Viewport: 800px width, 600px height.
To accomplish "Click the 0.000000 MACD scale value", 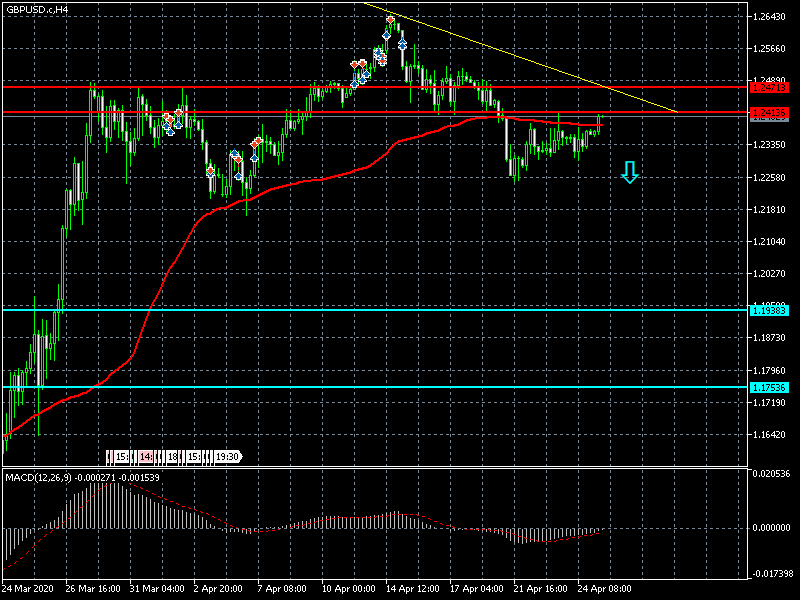I will [x=771, y=528].
